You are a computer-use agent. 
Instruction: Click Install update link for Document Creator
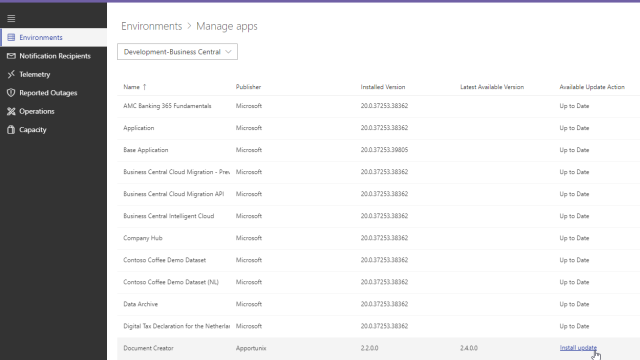point(578,348)
